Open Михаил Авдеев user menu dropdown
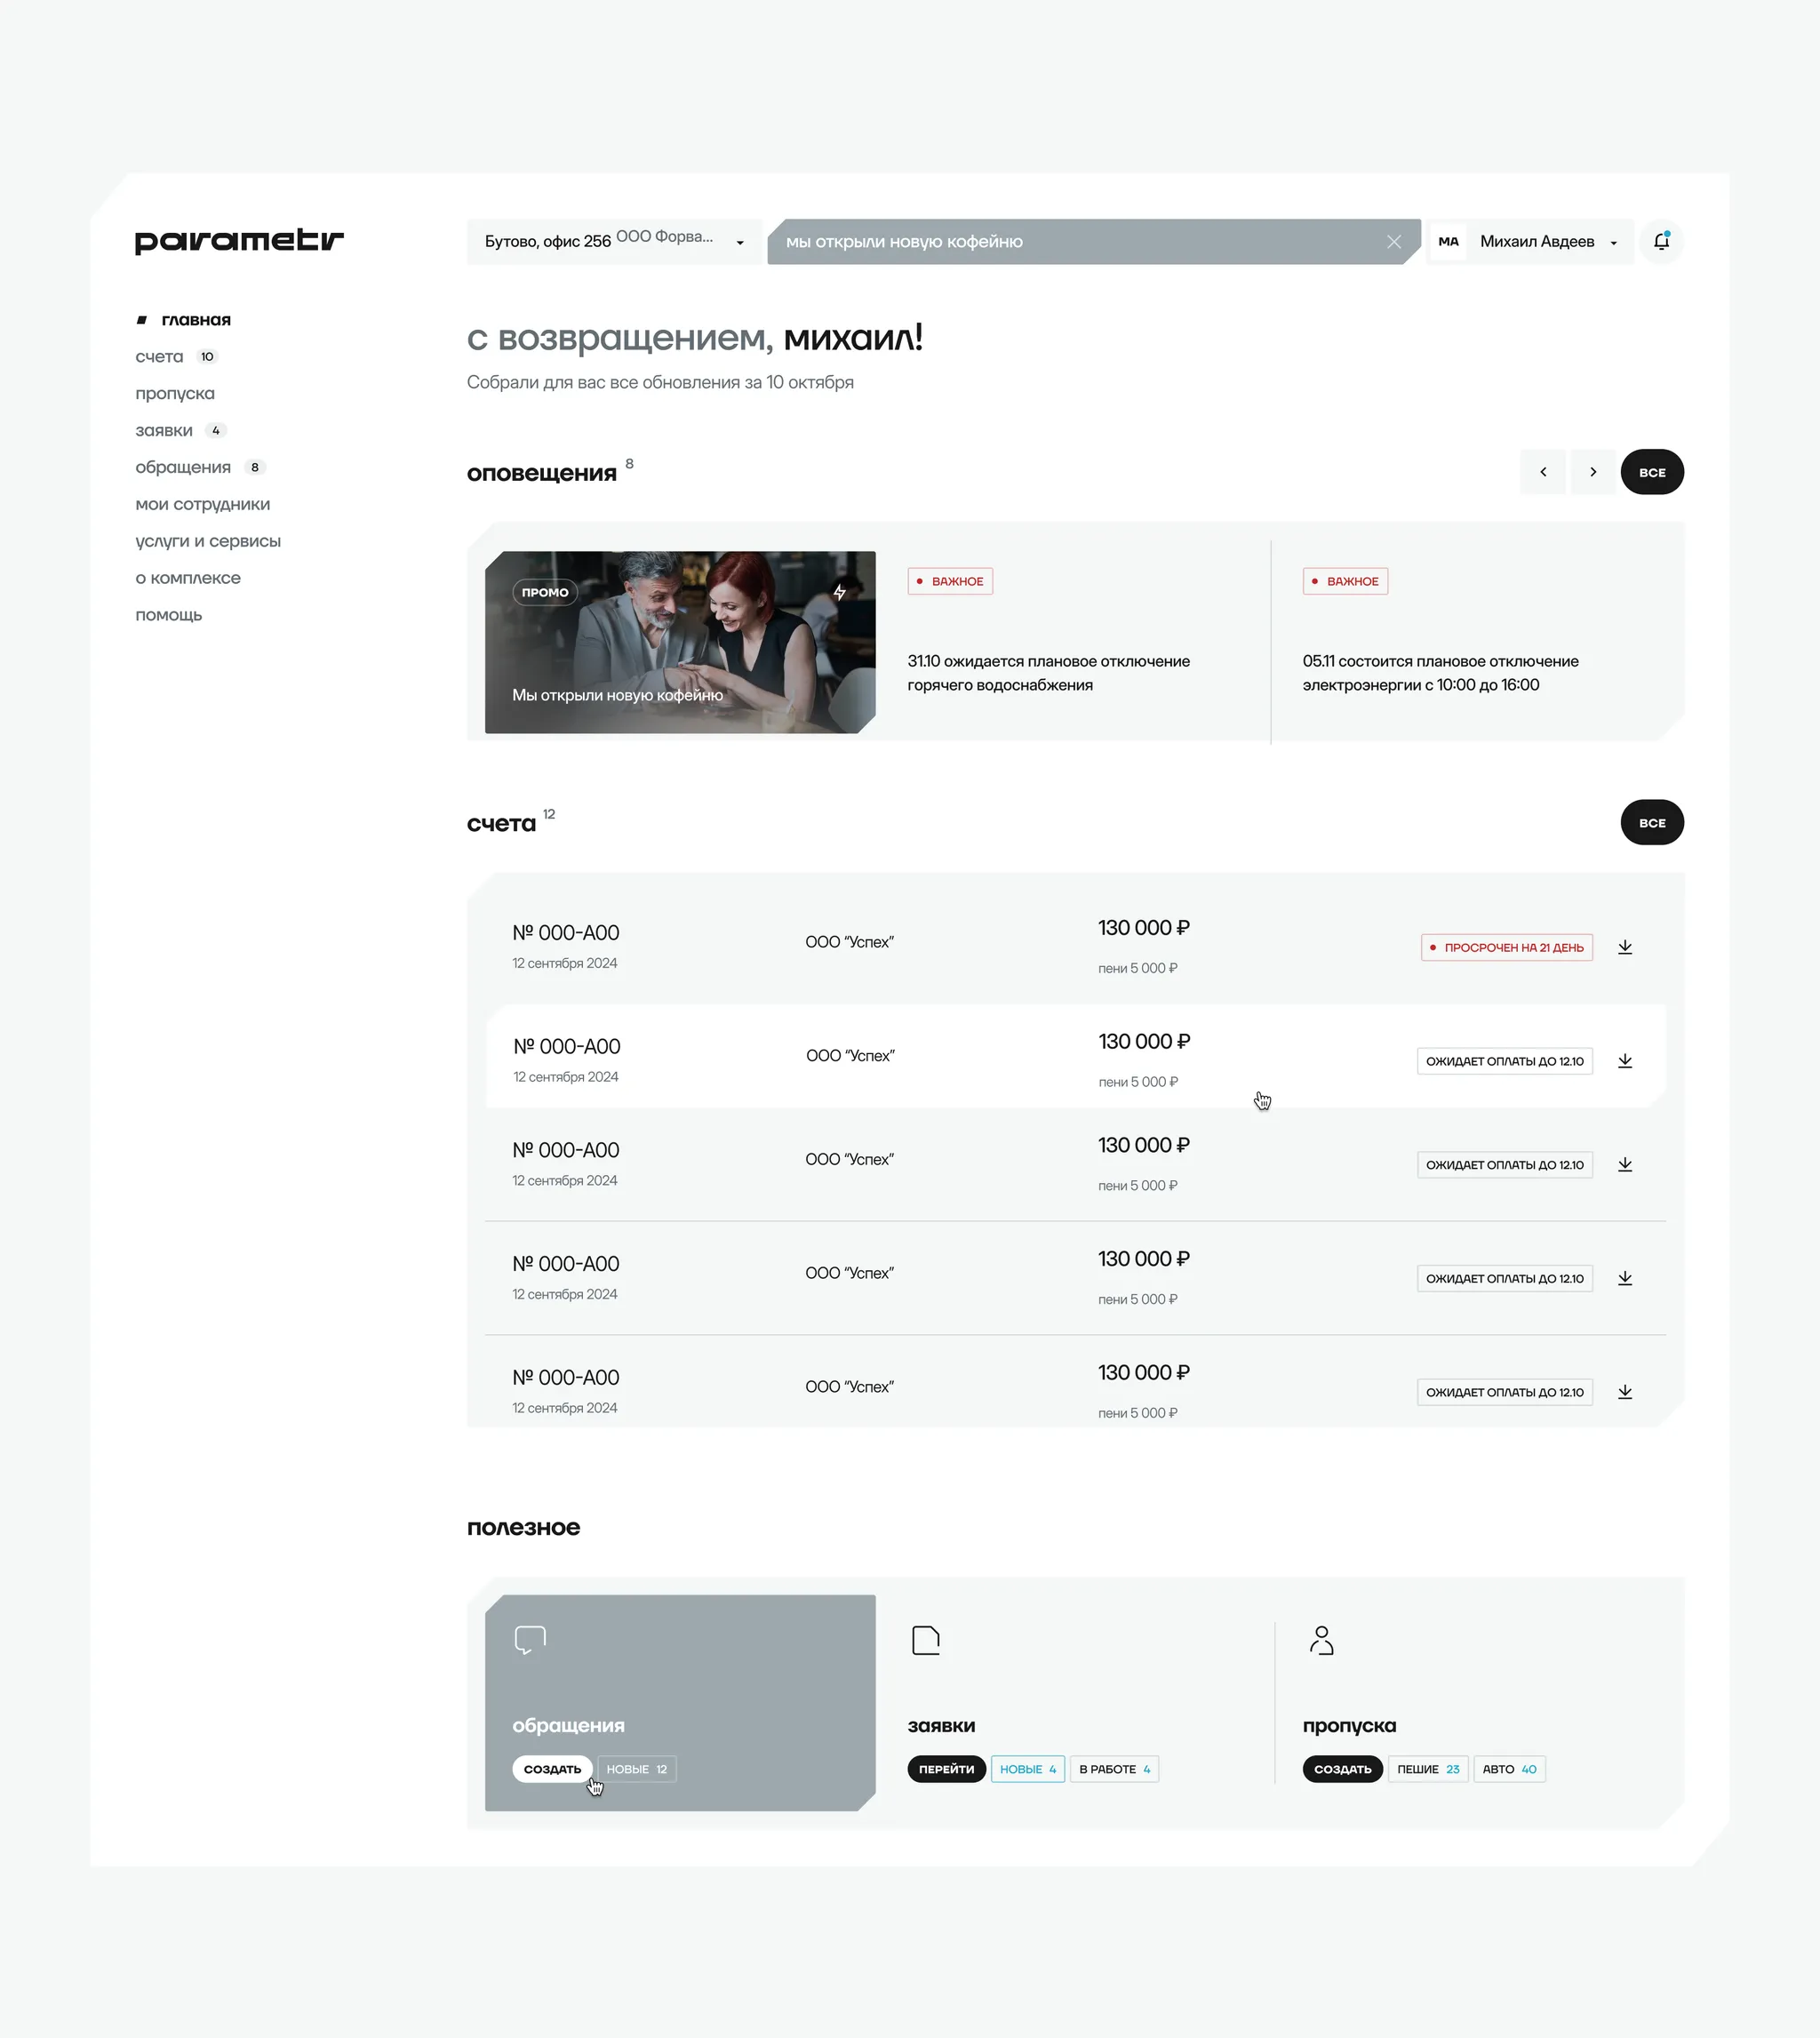 point(1613,243)
